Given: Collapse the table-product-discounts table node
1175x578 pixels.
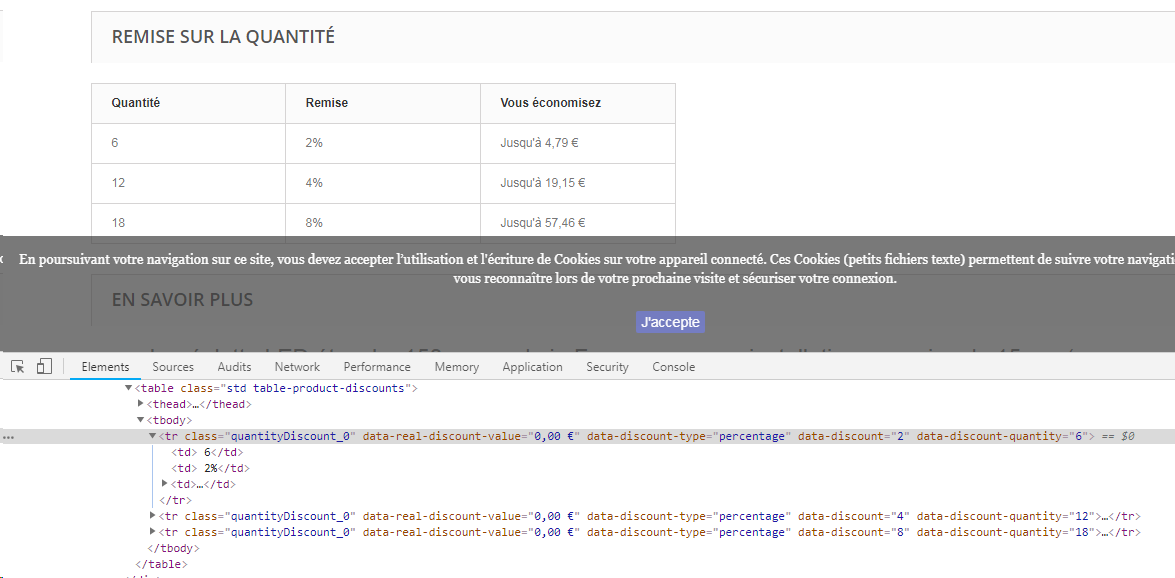Looking at the screenshot, I should pyautogui.click(x=128, y=388).
